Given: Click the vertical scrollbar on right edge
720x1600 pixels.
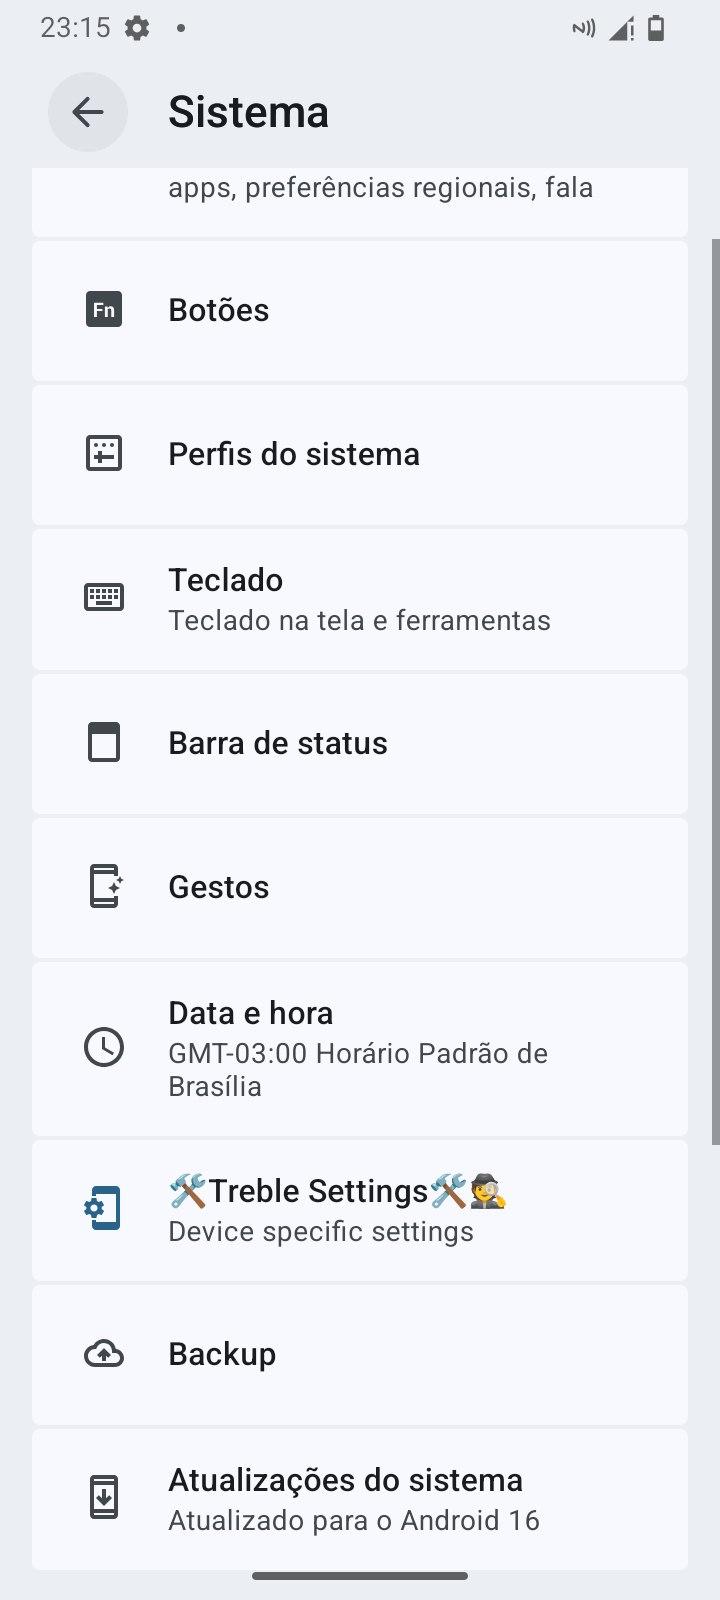Looking at the screenshot, I should click(715, 690).
